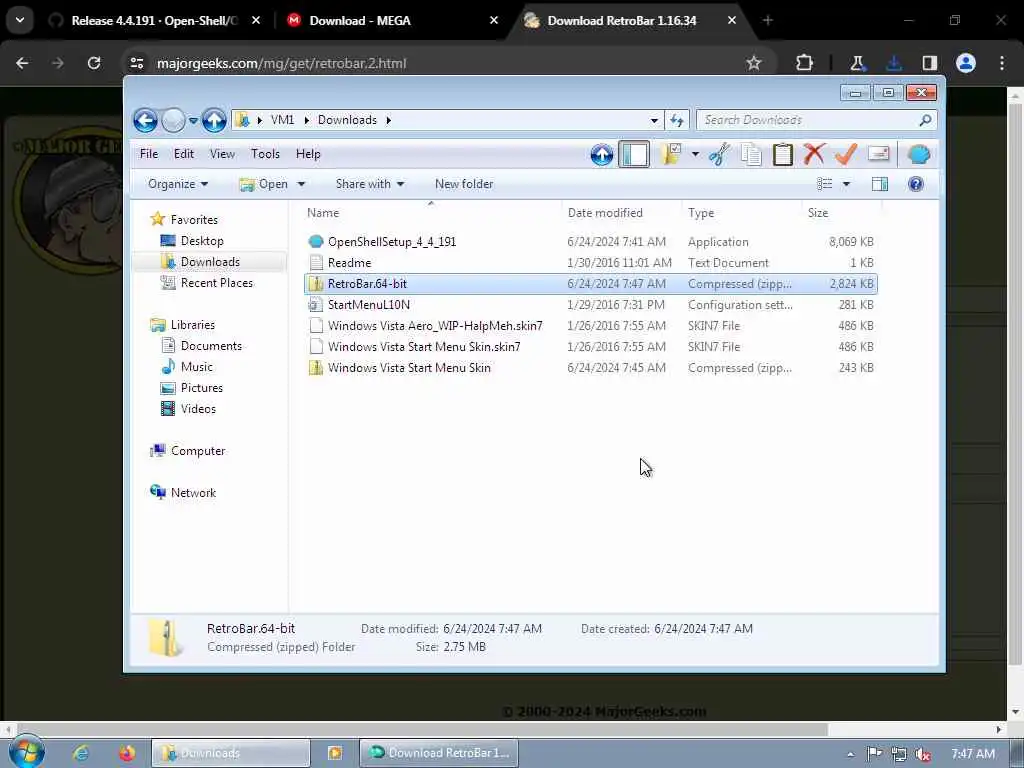Open the folder options toolbar dropdown arrow
The height and width of the screenshot is (768, 1024).
[695, 155]
